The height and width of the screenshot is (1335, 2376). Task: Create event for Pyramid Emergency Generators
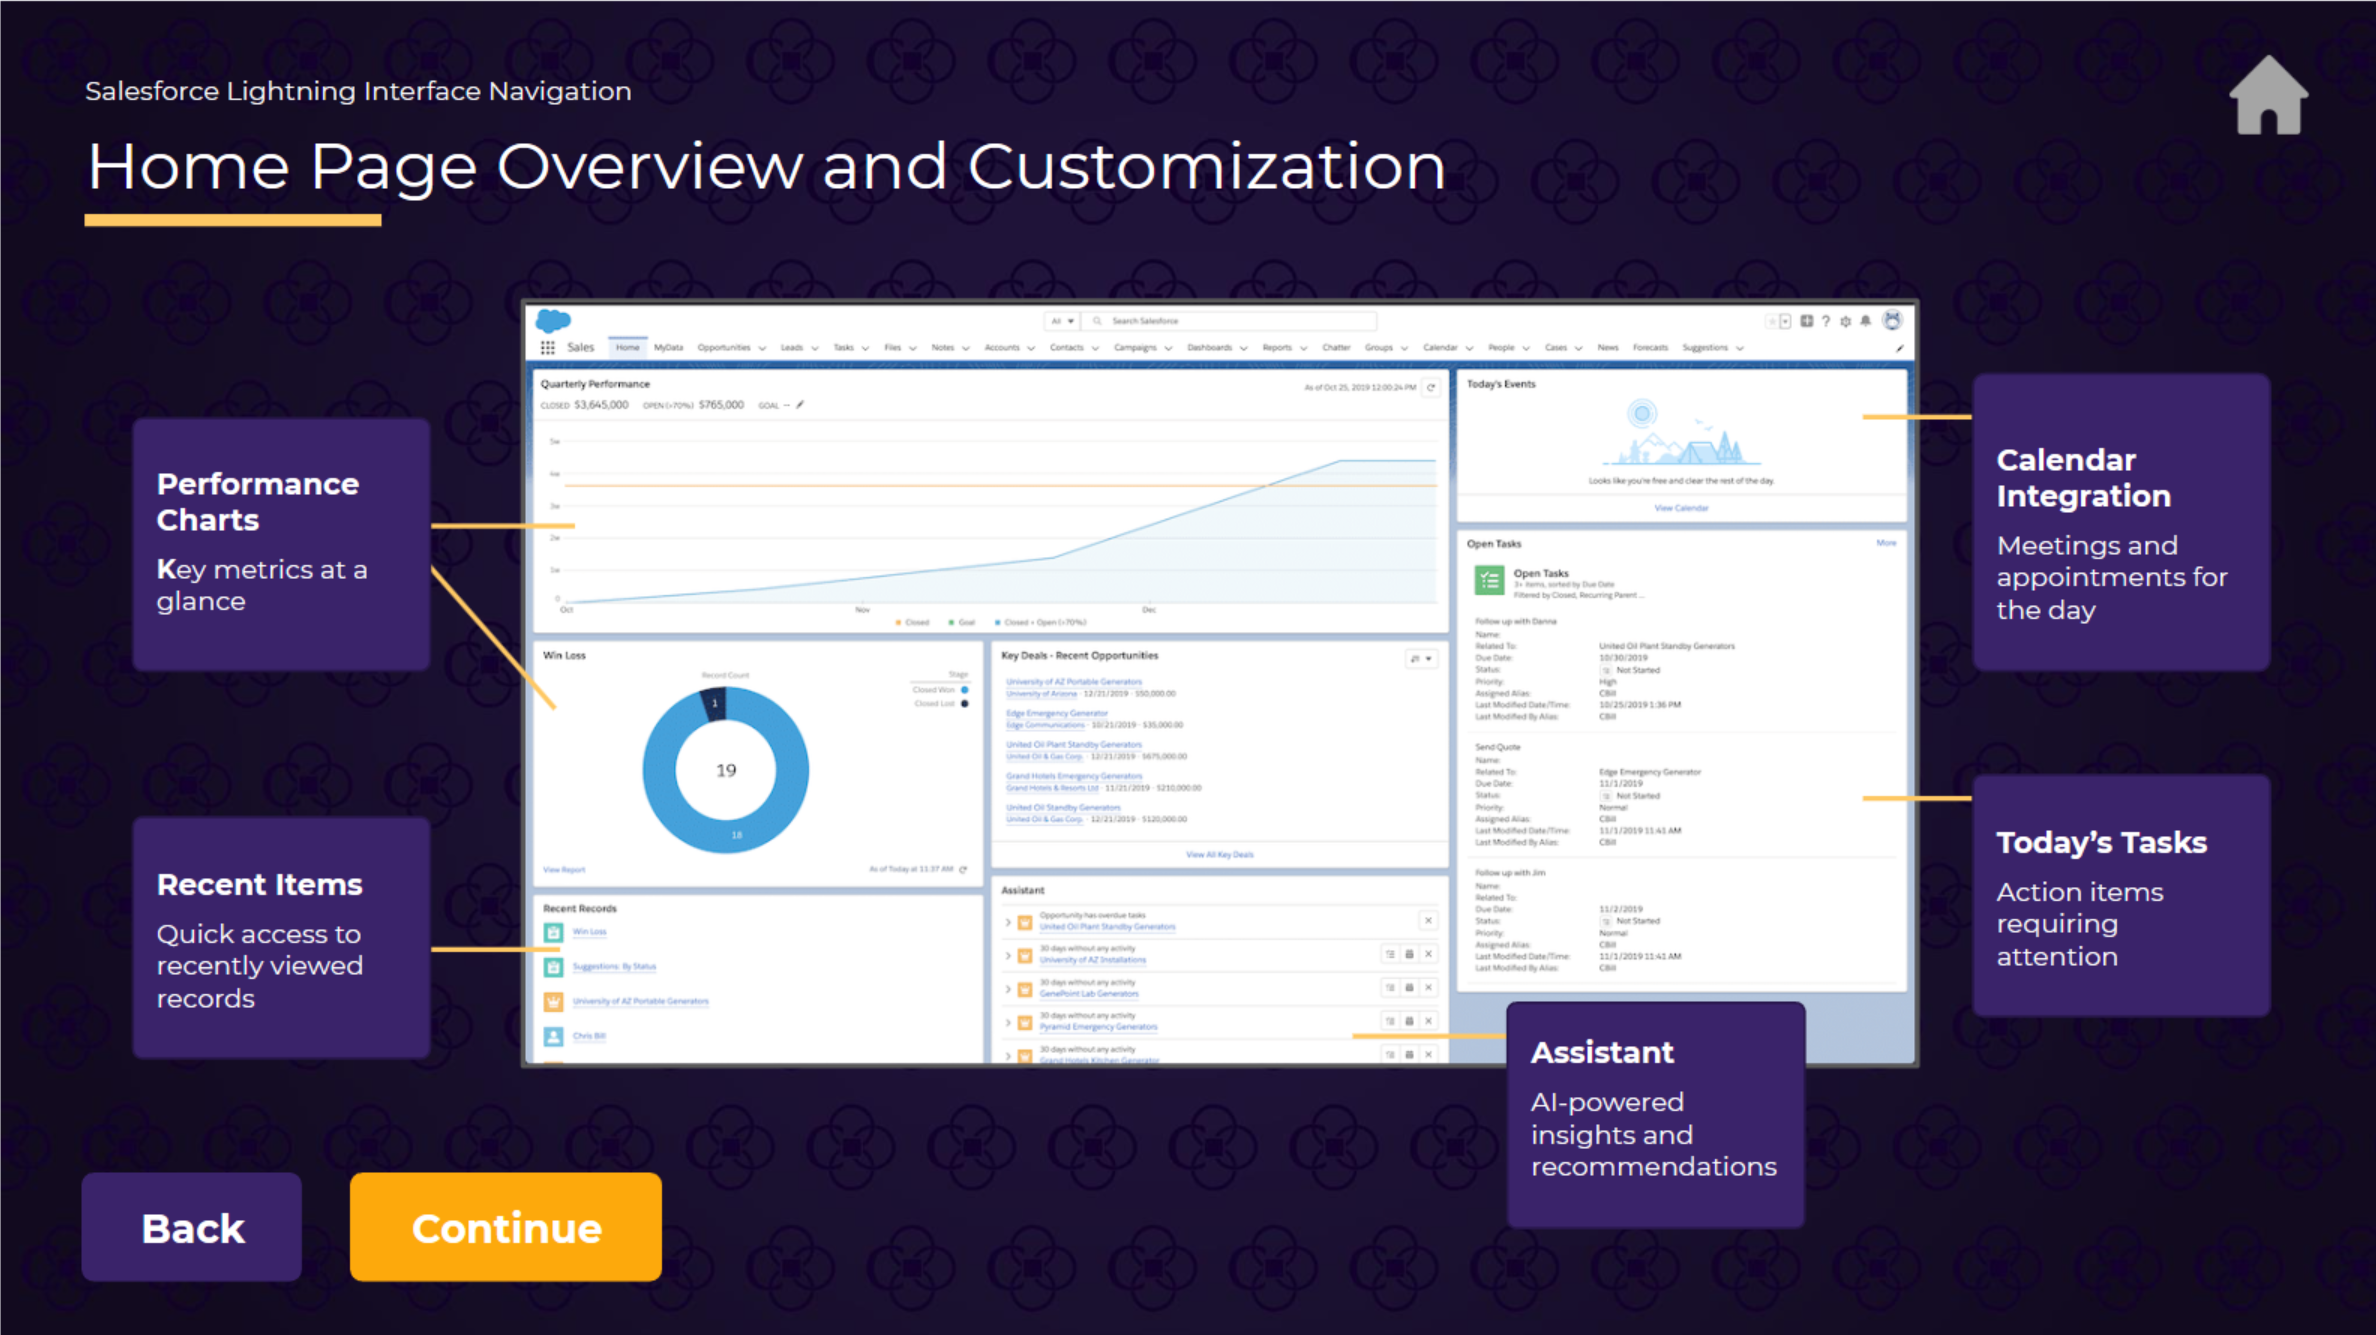1409,1021
